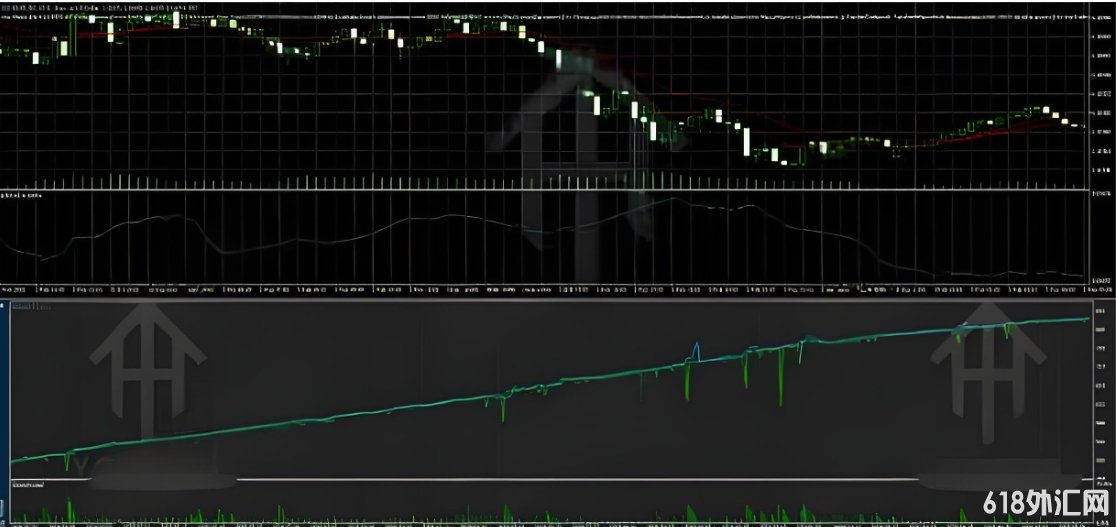
Task: Click the green histogram panel's name label
Action: [27, 484]
